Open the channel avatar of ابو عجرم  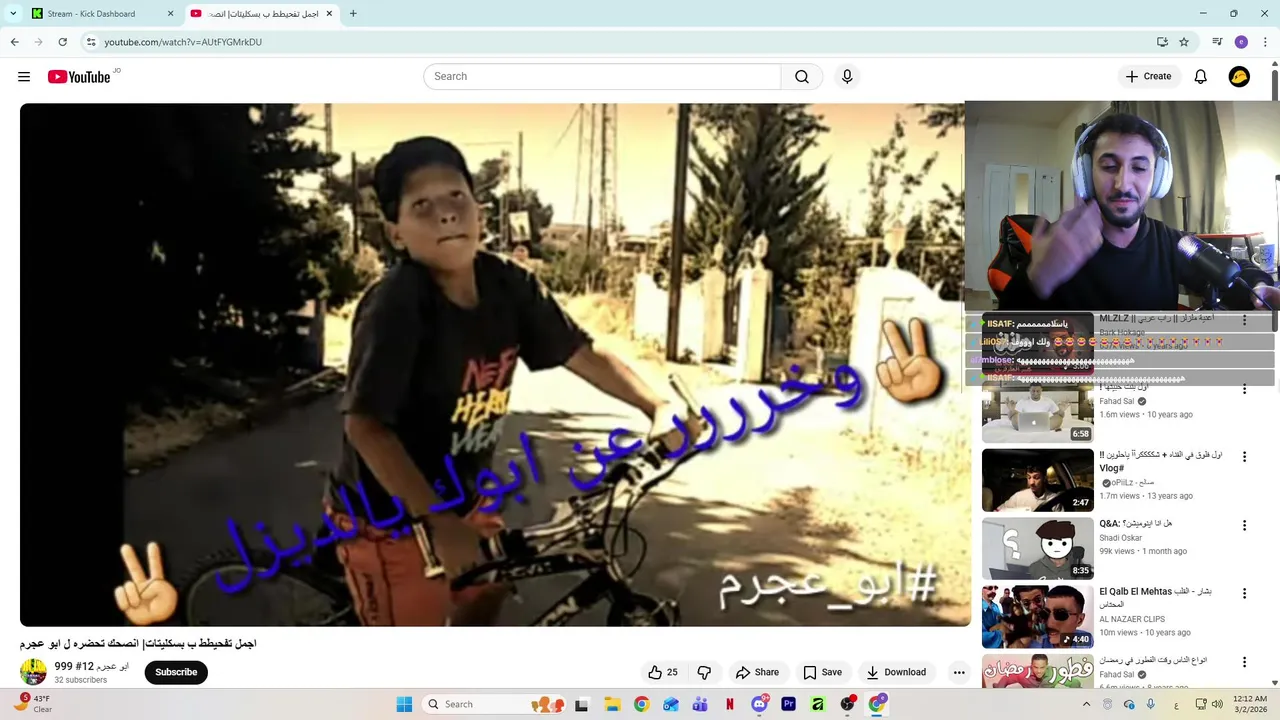[33, 672]
